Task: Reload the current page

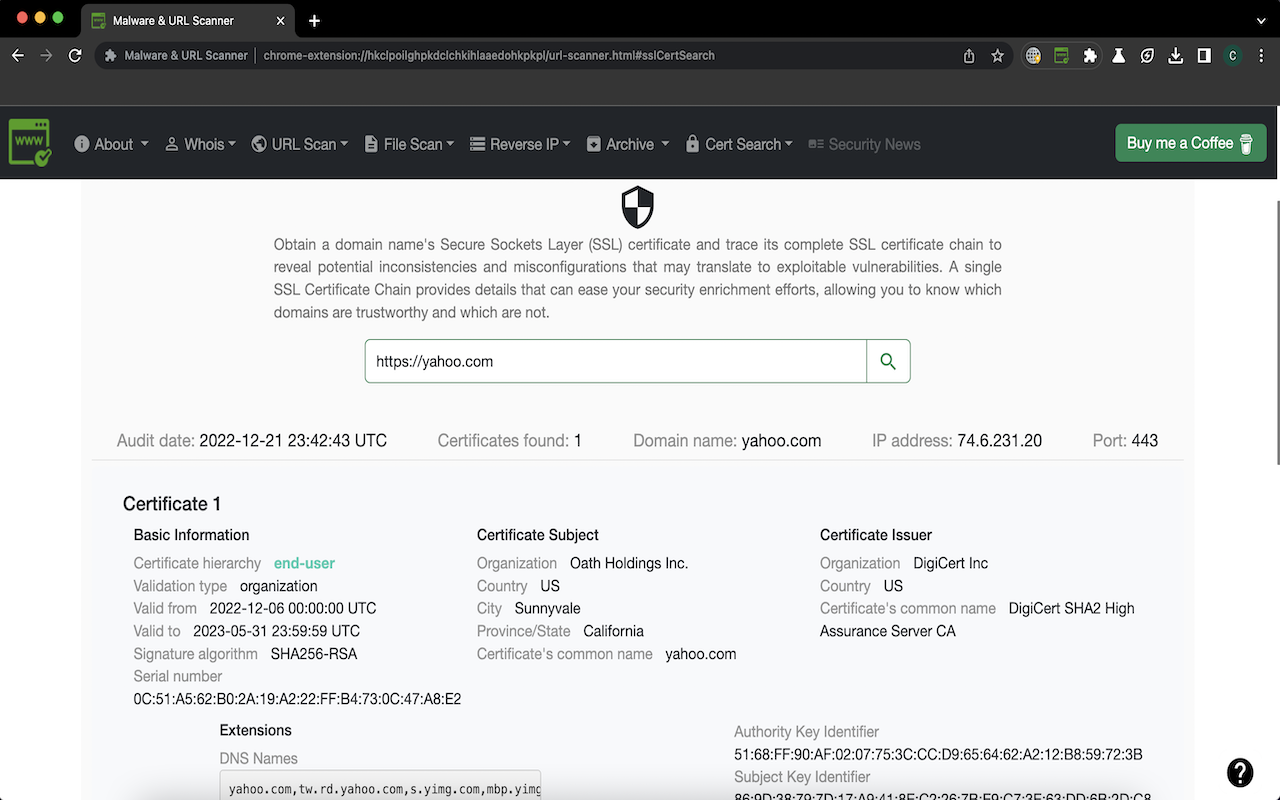Action: 75,56
